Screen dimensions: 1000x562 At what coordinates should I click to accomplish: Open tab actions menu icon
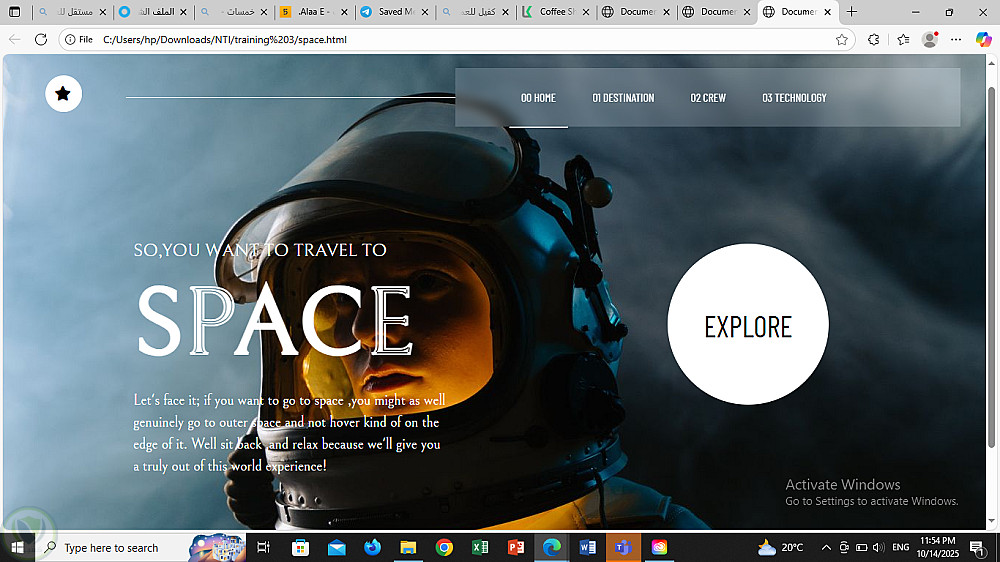15,12
